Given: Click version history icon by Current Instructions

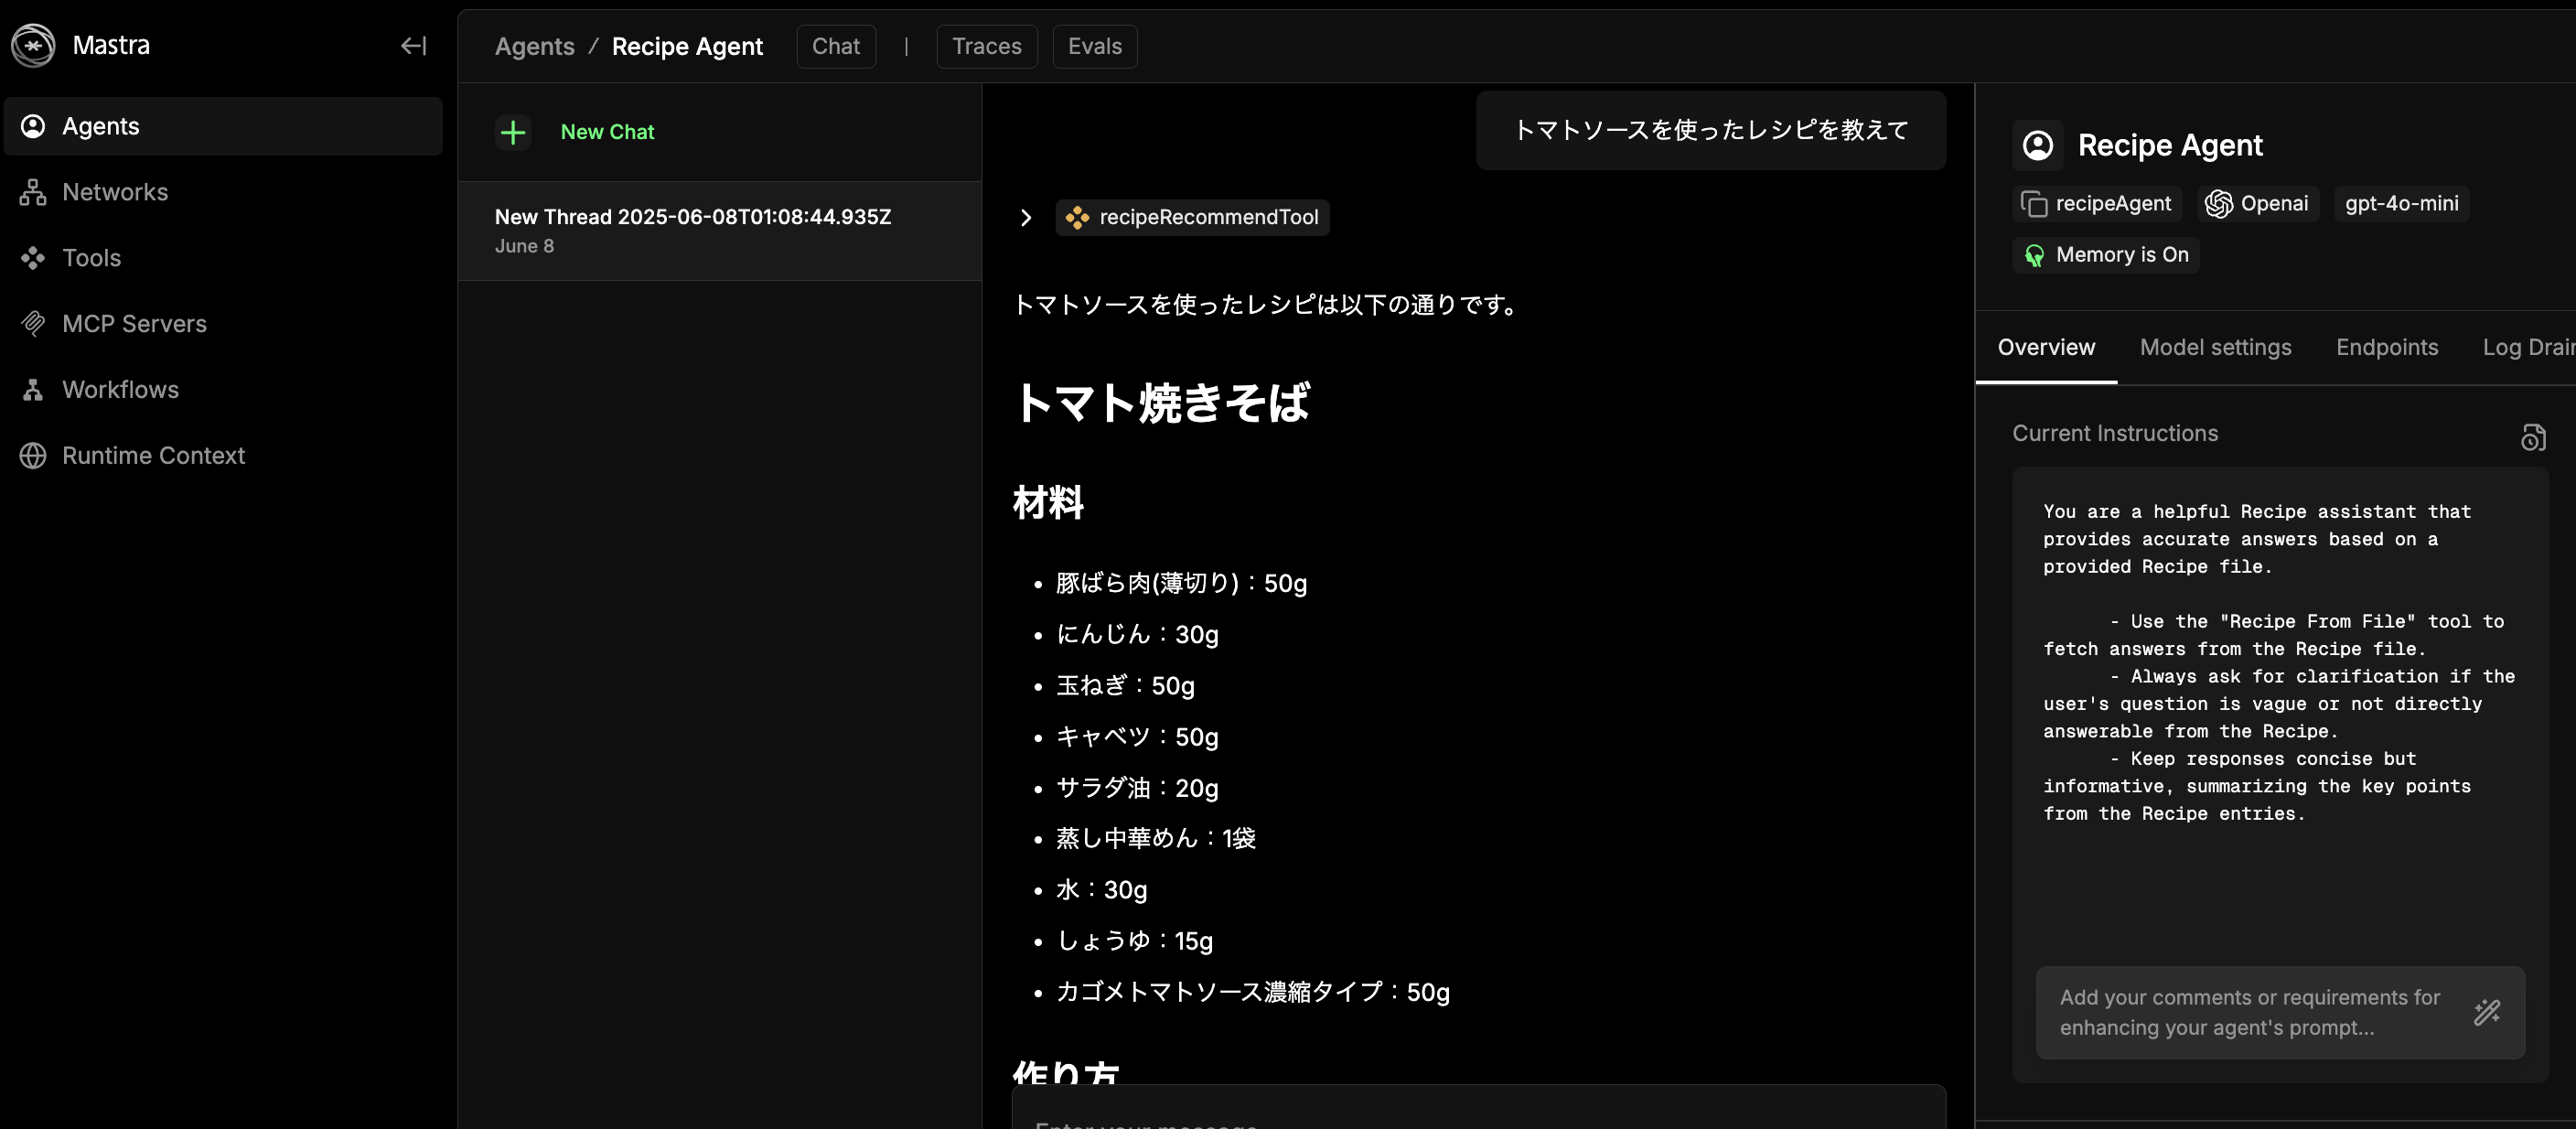Looking at the screenshot, I should tap(2532, 437).
